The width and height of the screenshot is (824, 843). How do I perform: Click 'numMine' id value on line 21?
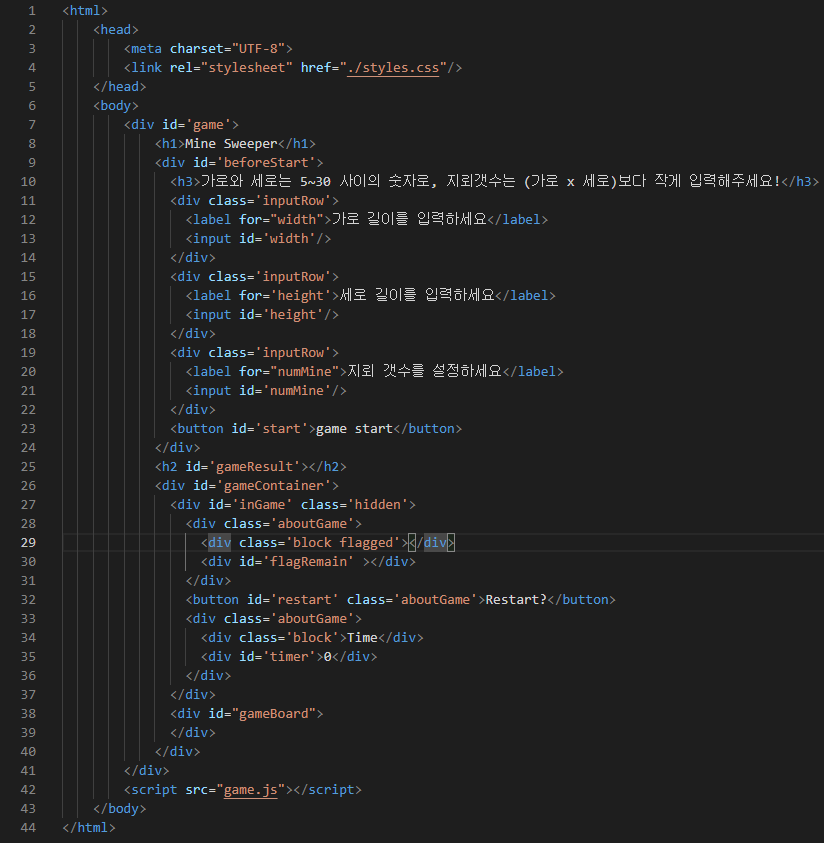point(297,391)
